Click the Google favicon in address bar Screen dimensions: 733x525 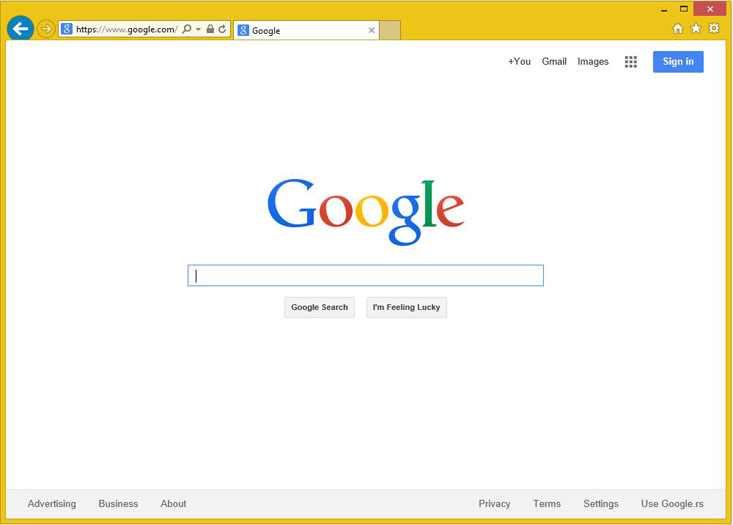(x=67, y=29)
